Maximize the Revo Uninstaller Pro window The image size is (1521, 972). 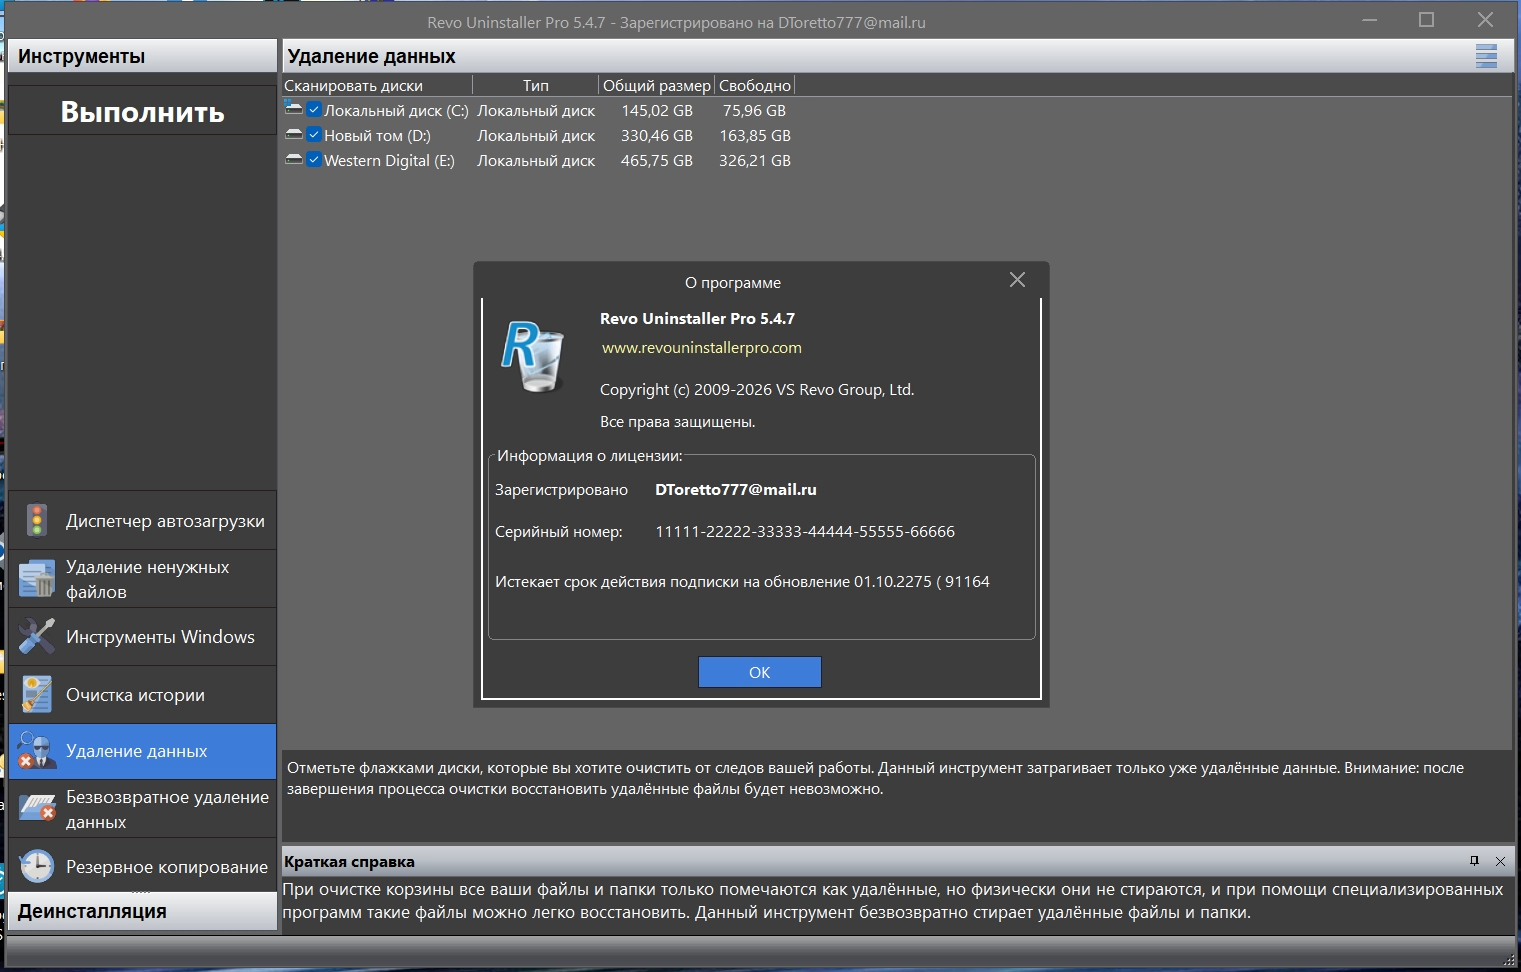point(1427,20)
